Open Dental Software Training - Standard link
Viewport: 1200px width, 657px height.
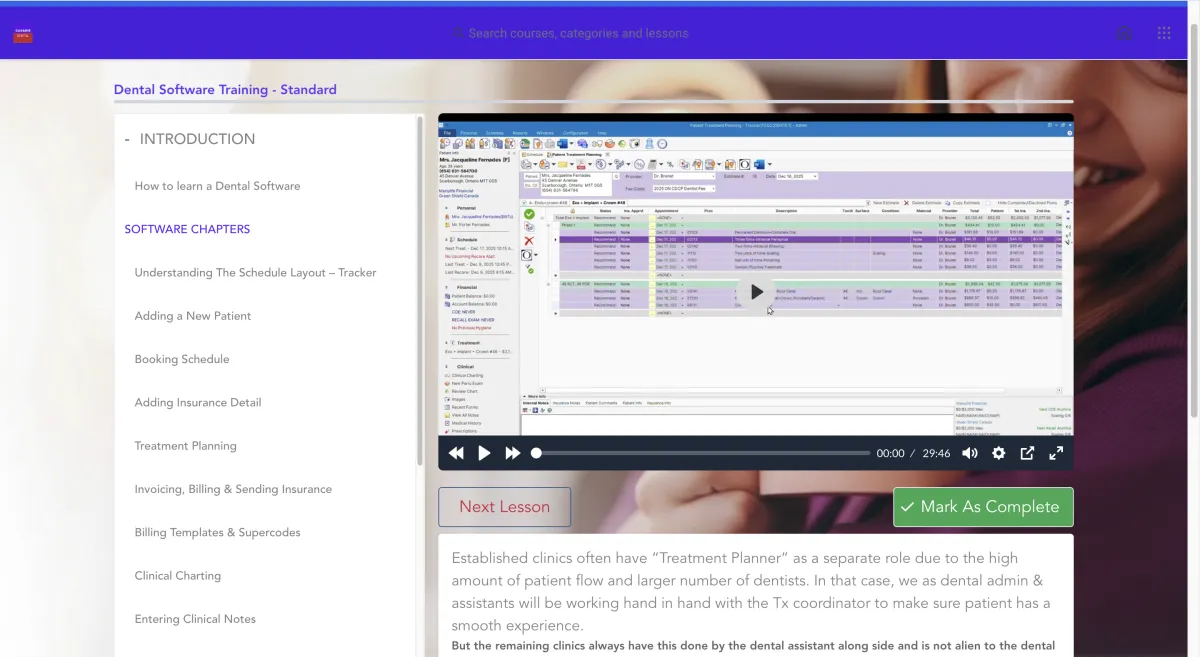click(x=225, y=89)
